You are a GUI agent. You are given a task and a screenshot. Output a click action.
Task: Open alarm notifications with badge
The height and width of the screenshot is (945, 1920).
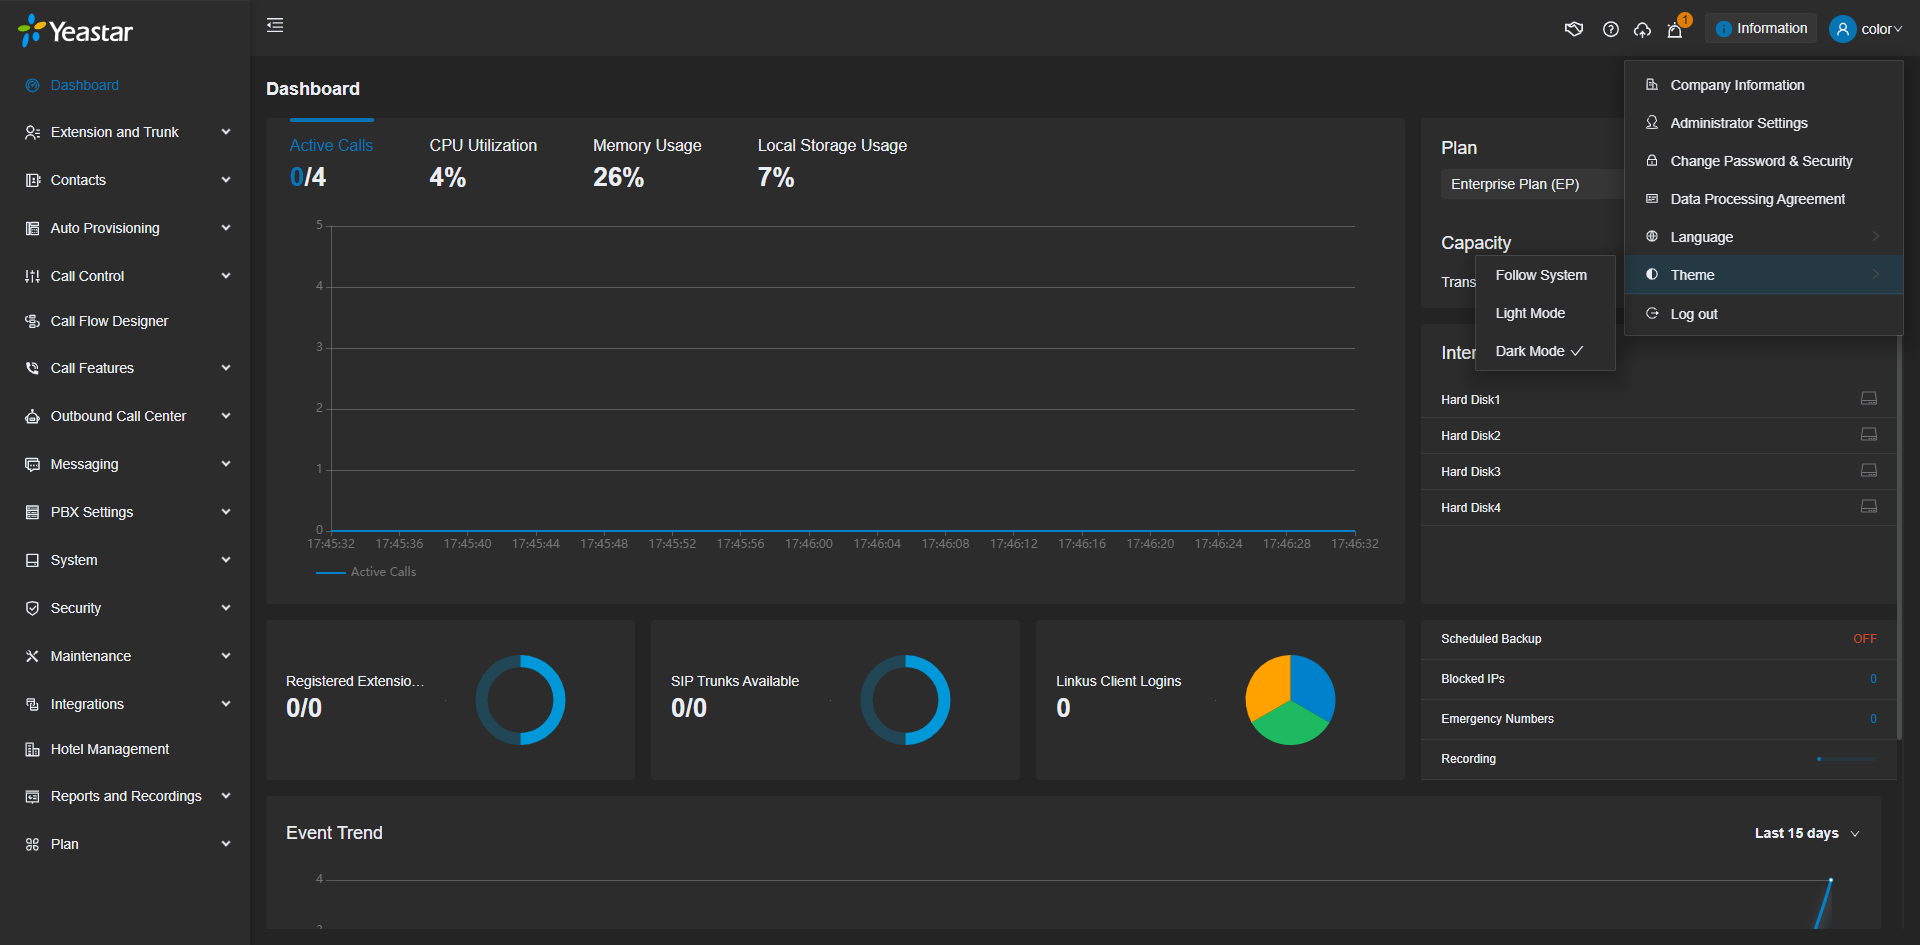pyautogui.click(x=1675, y=29)
